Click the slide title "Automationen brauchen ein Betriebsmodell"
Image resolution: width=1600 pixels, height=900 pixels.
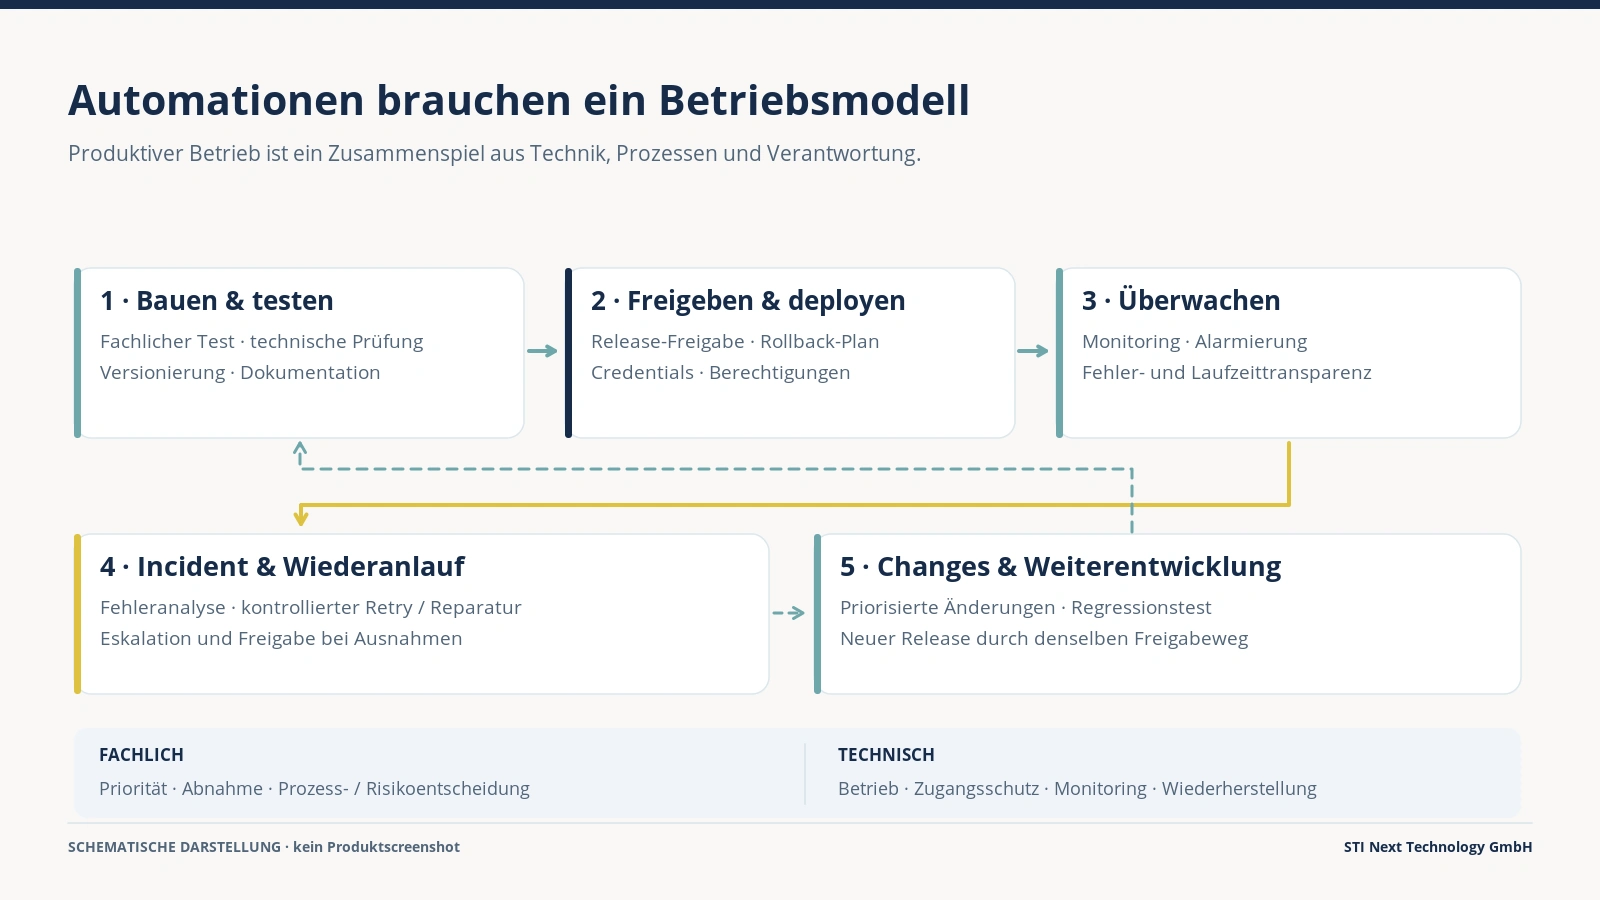click(x=519, y=100)
